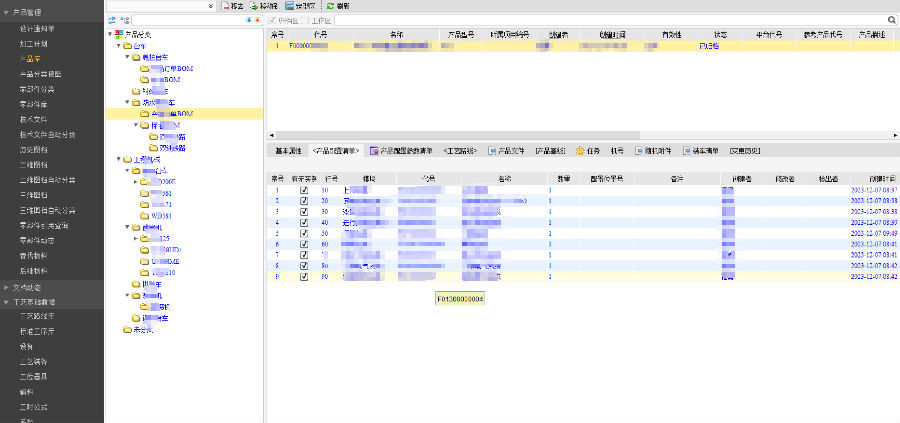Click the folder icon of the WD581 node
Image resolution: width=900 pixels, height=423 pixels.
coord(145,215)
